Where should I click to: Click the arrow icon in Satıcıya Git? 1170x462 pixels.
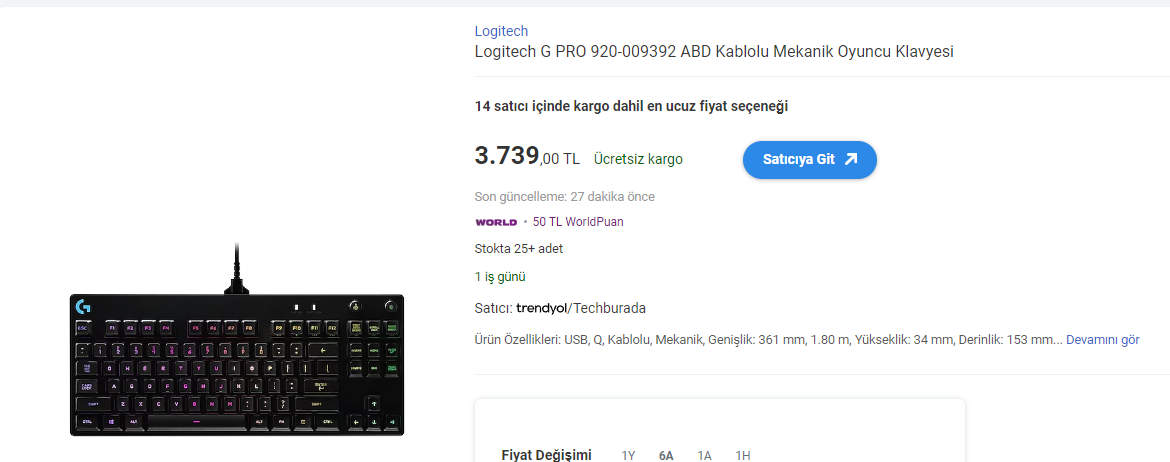point(851,160)
